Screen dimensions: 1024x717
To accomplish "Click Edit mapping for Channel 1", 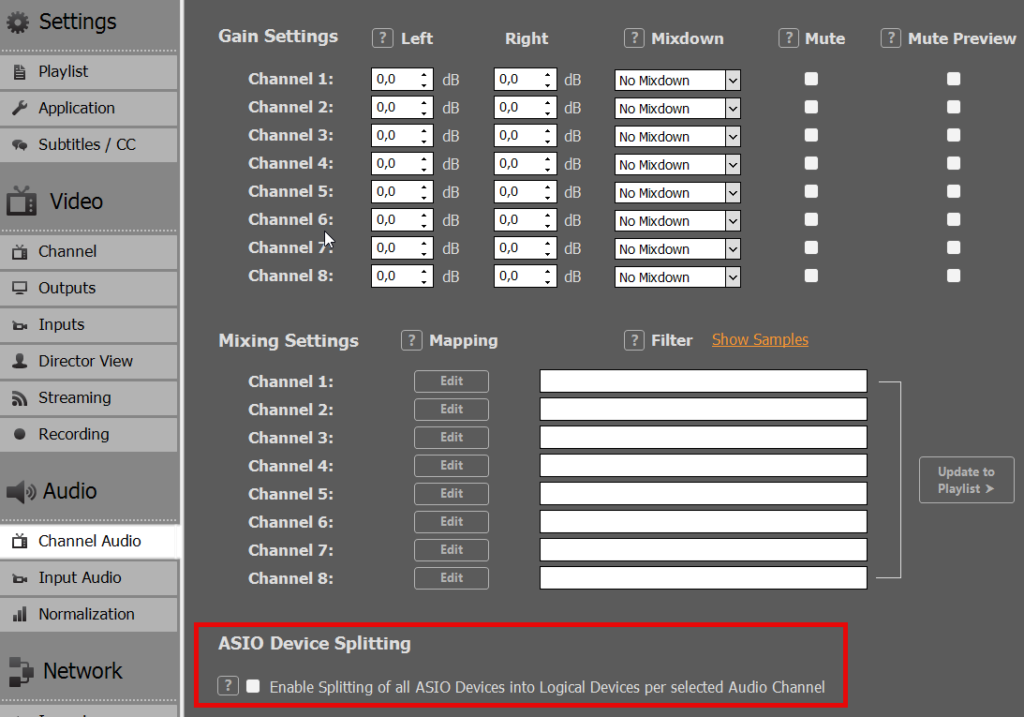I will point(451,381).
